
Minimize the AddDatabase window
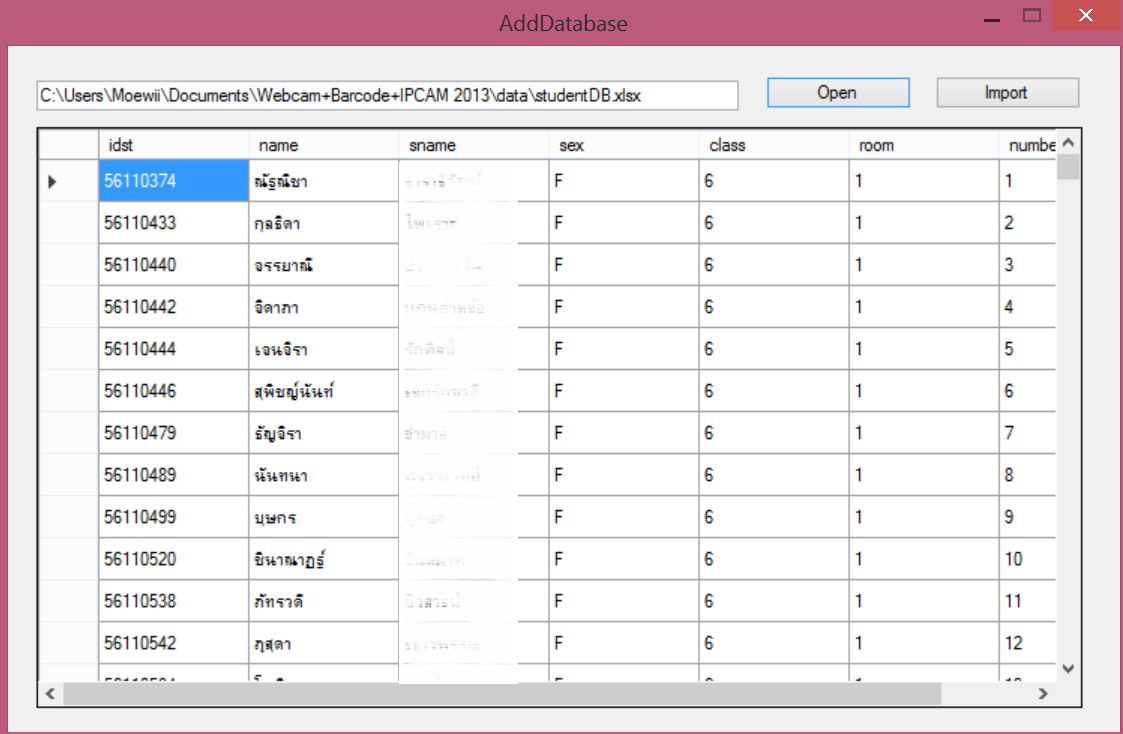(991, 18)
